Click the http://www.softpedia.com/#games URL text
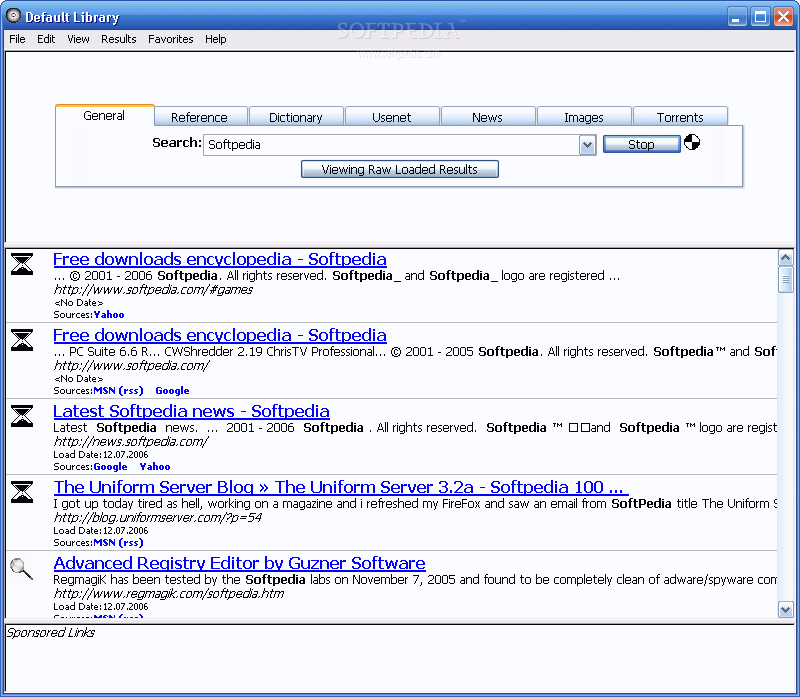The image size is (800, 697). pyautogui.click(x=153, y=290)
